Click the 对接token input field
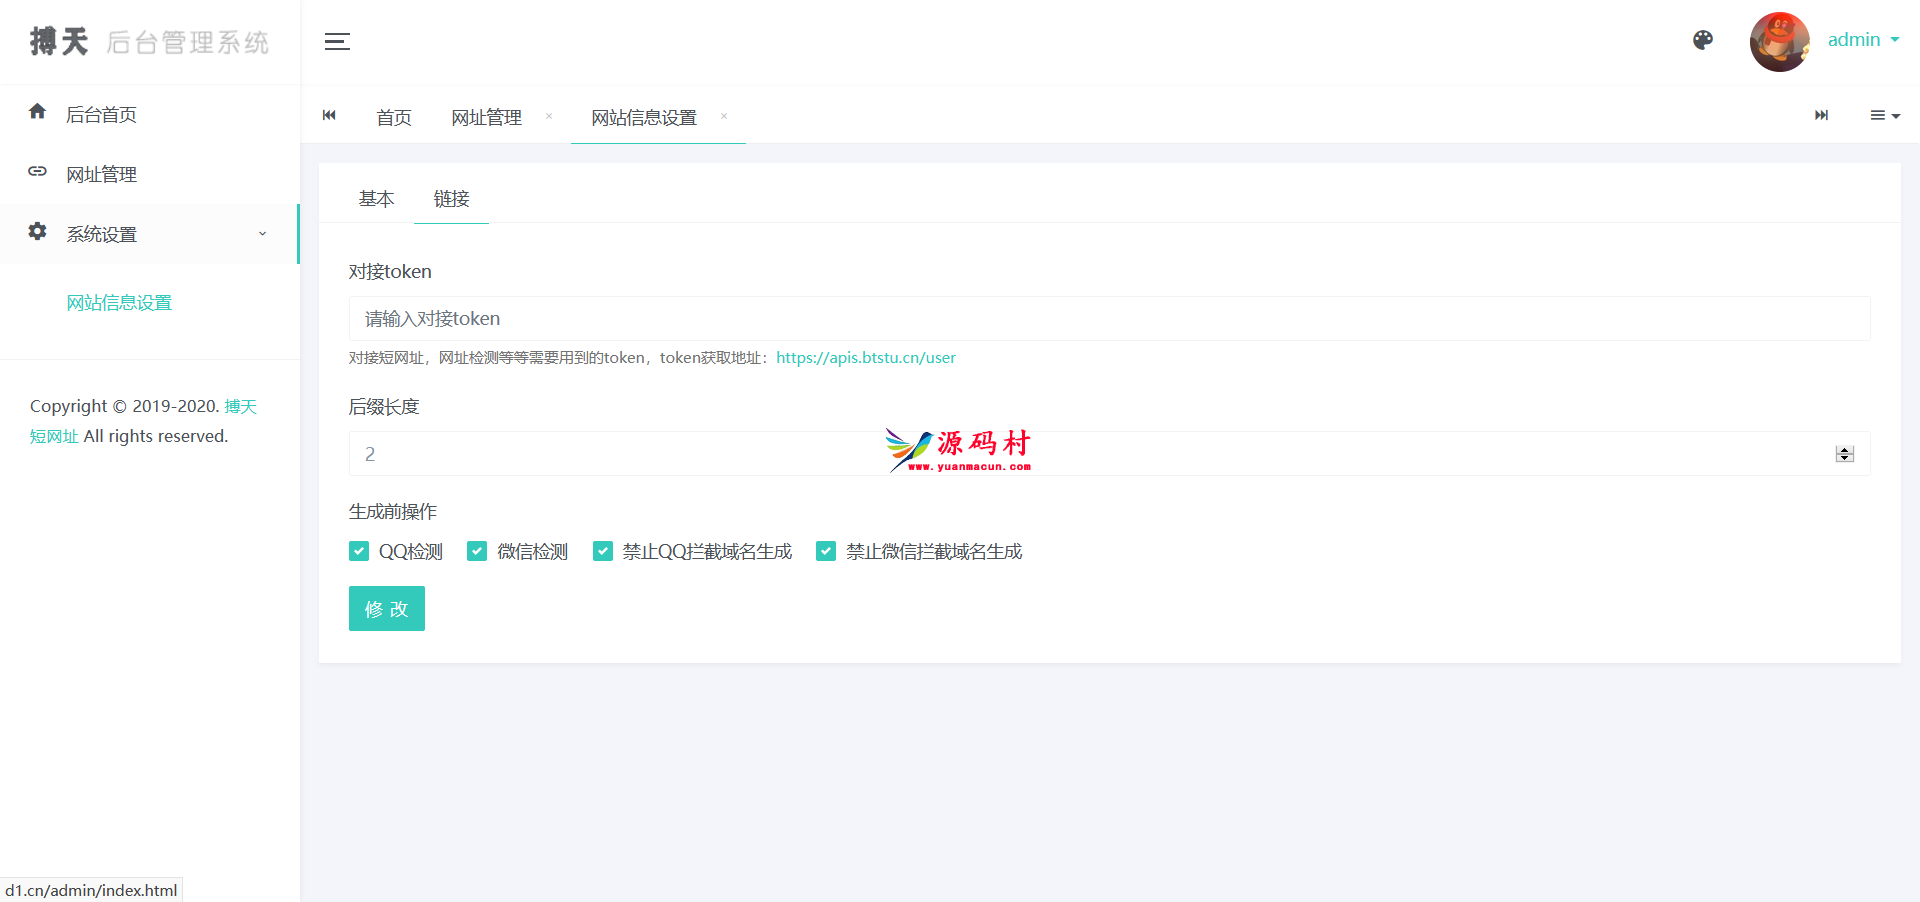The width and height of the screenshot is (1920, 902). click(x=1108, y=319)
